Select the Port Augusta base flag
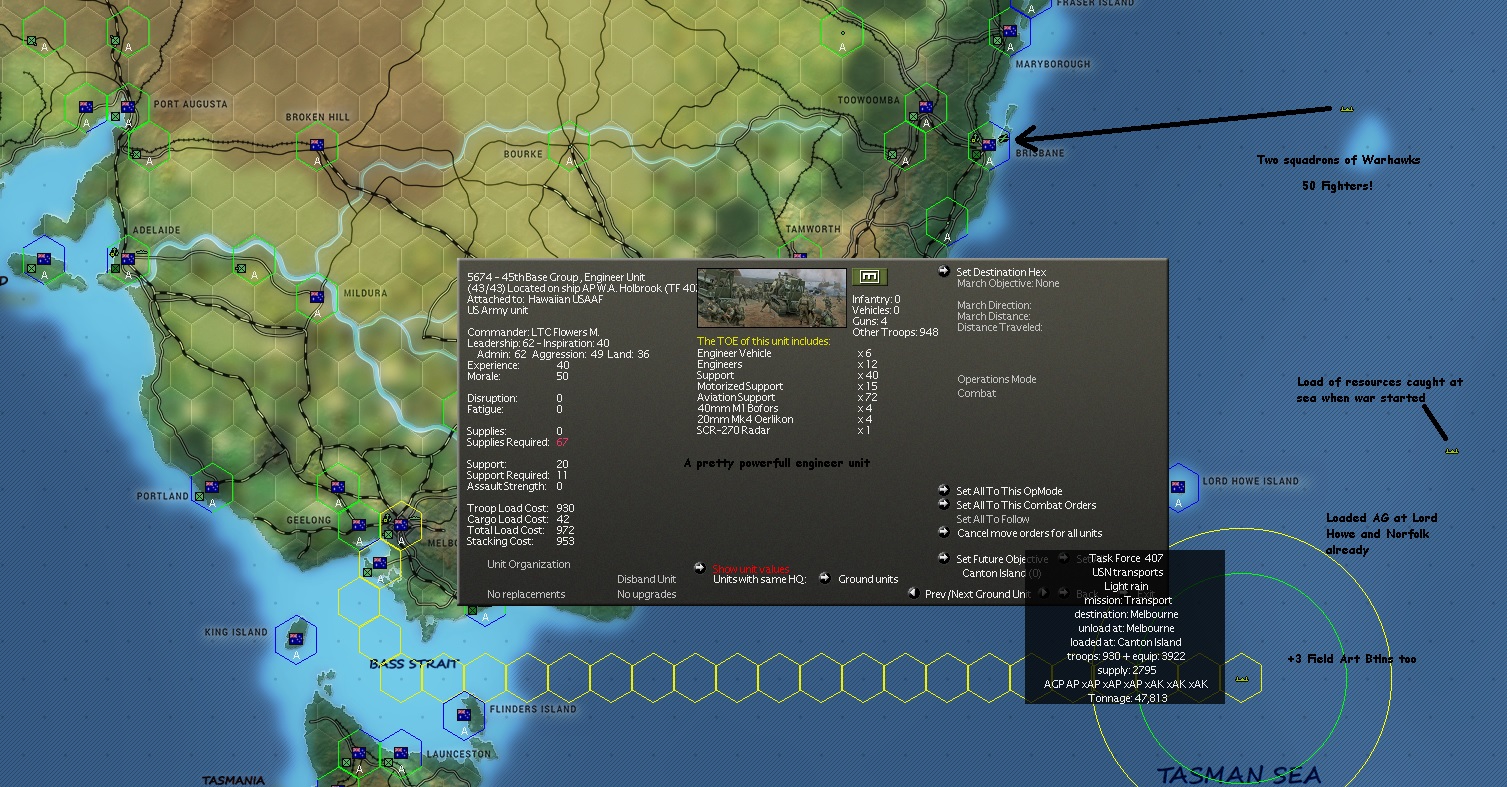Viewport: 1507px width, 787px height. pos(128,107)
